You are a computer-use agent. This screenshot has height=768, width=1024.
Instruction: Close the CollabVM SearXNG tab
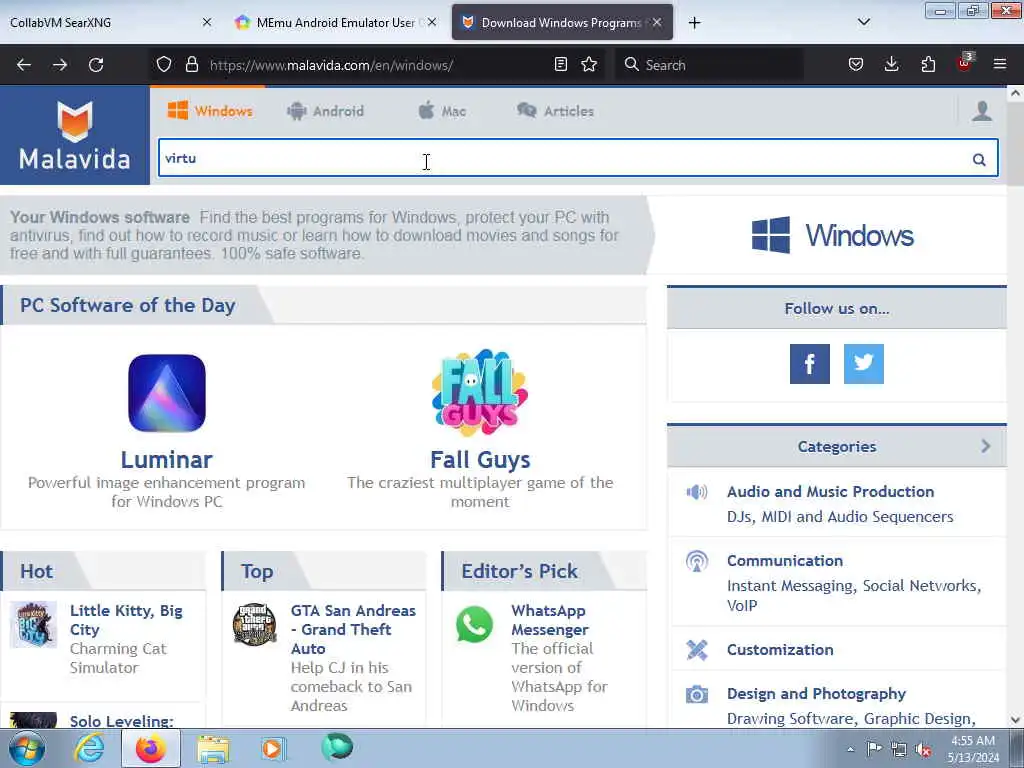[x=206, y=22]
